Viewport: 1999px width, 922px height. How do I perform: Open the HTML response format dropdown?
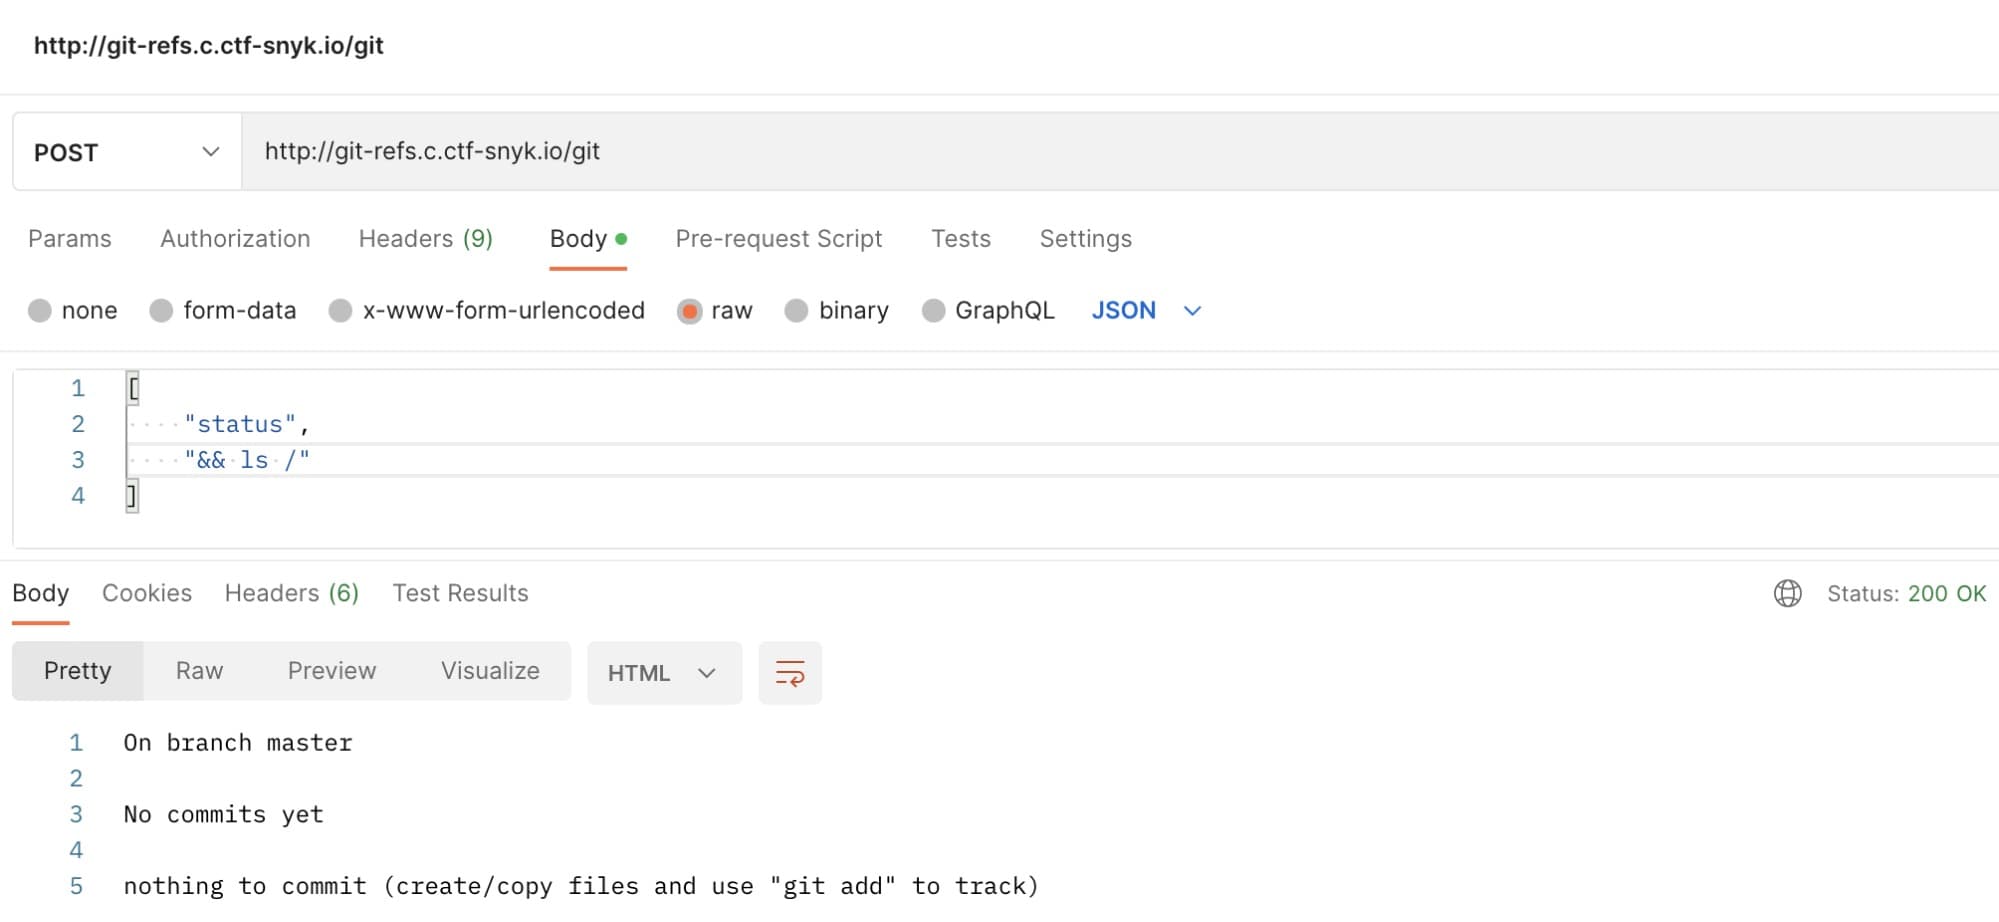(664, 673)
